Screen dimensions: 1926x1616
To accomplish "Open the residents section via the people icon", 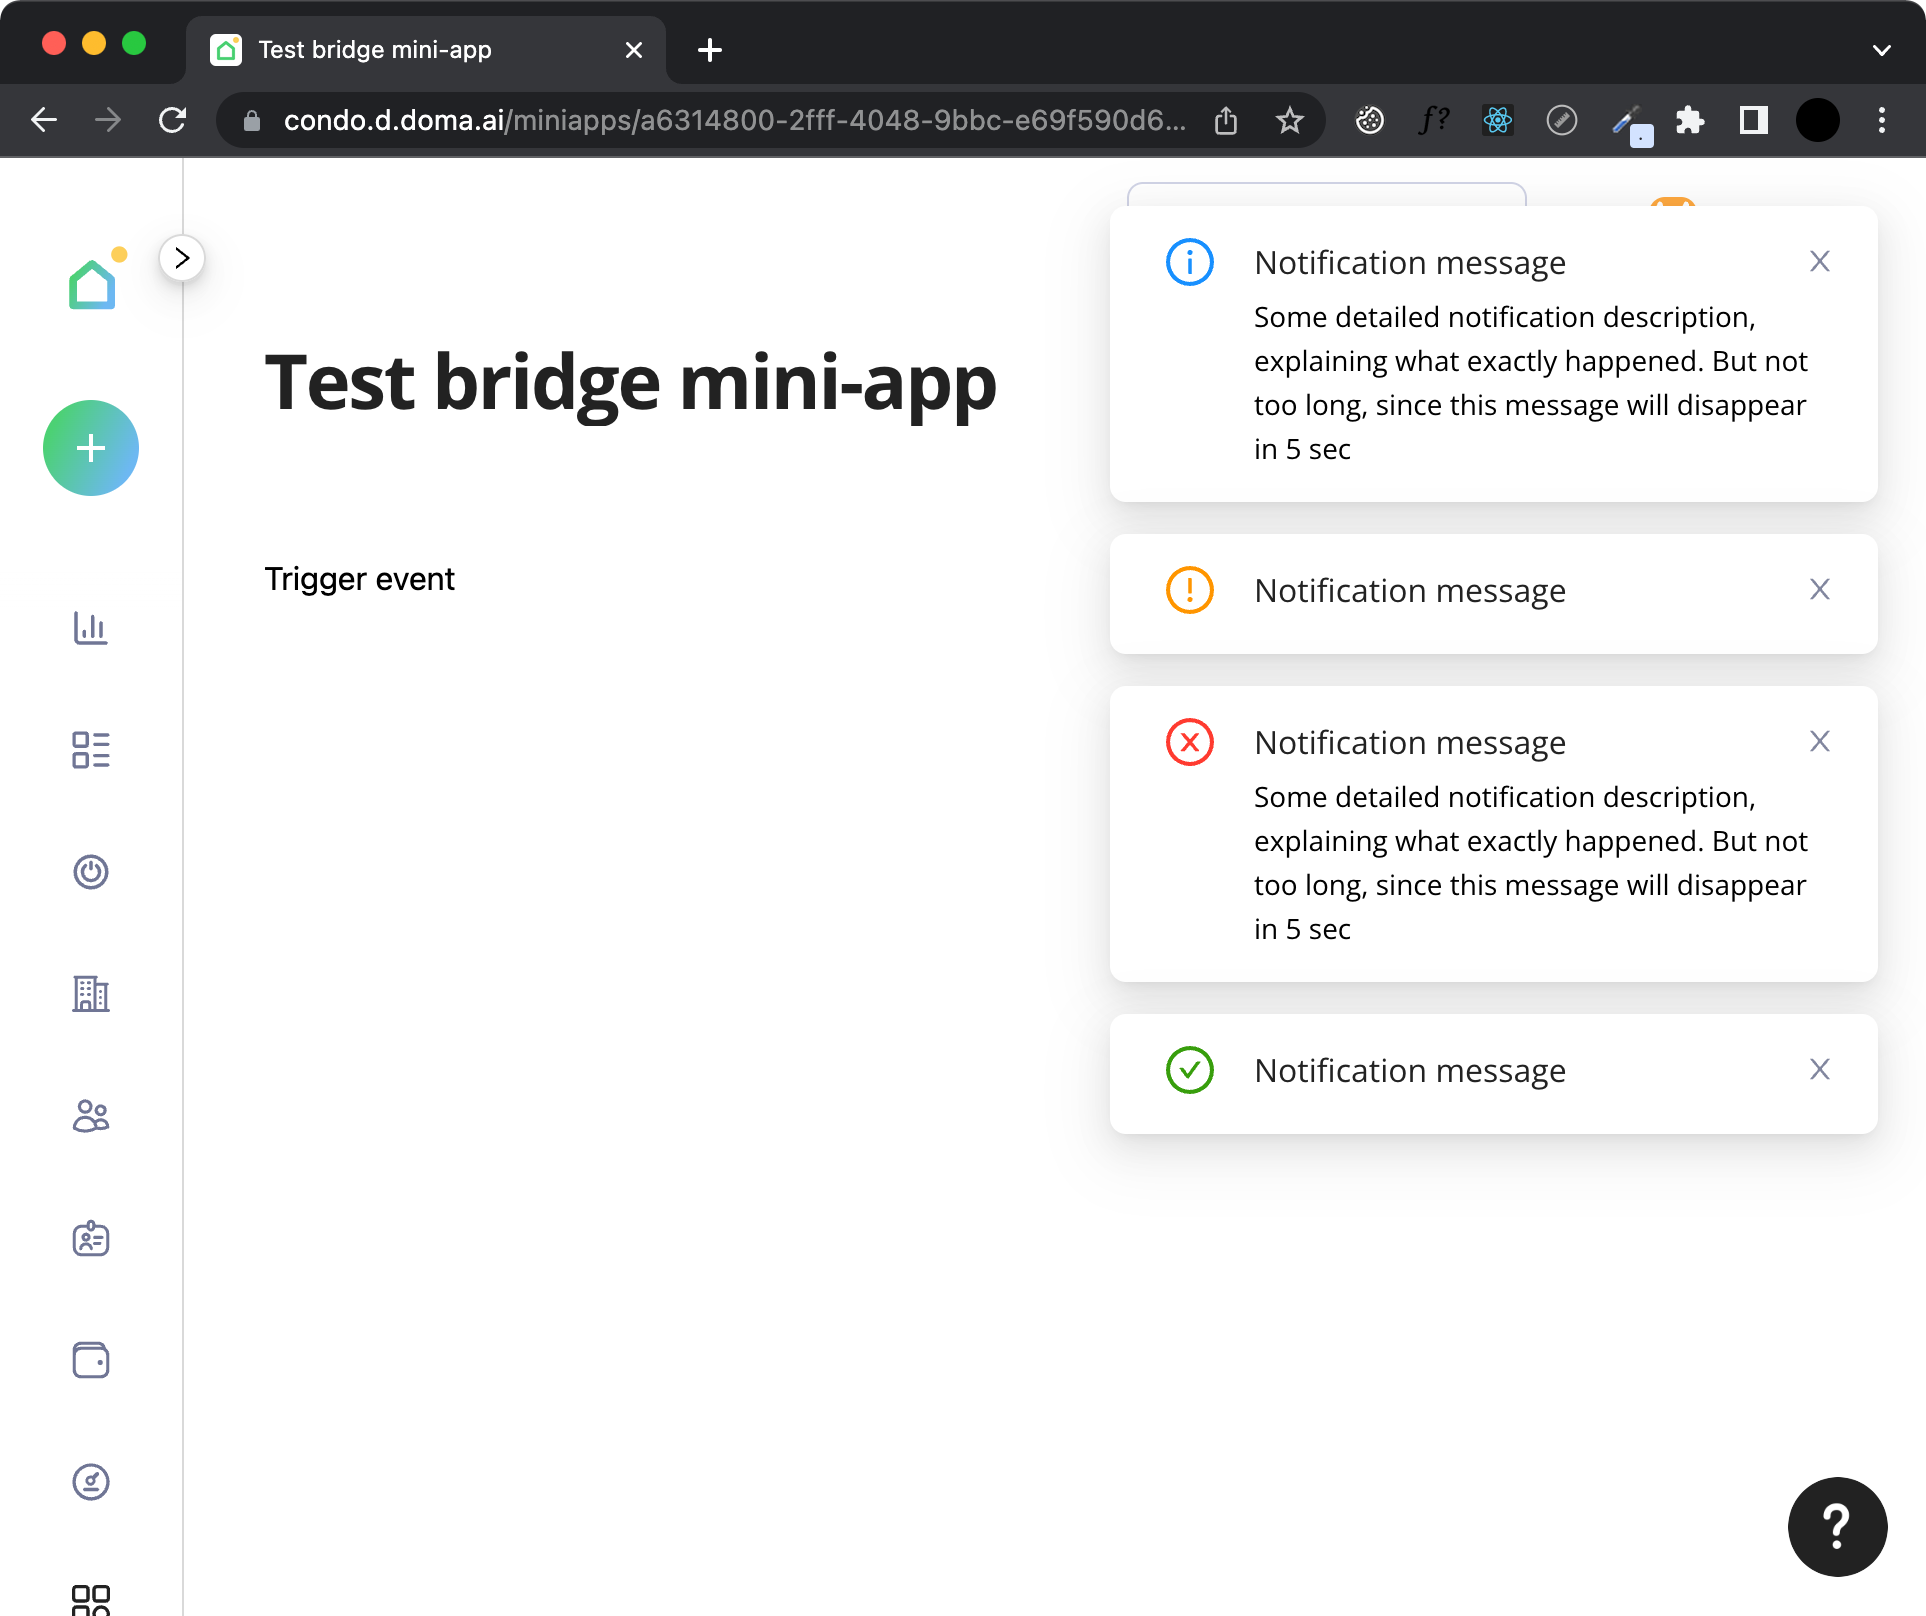I will click(x=91, y=1116).
